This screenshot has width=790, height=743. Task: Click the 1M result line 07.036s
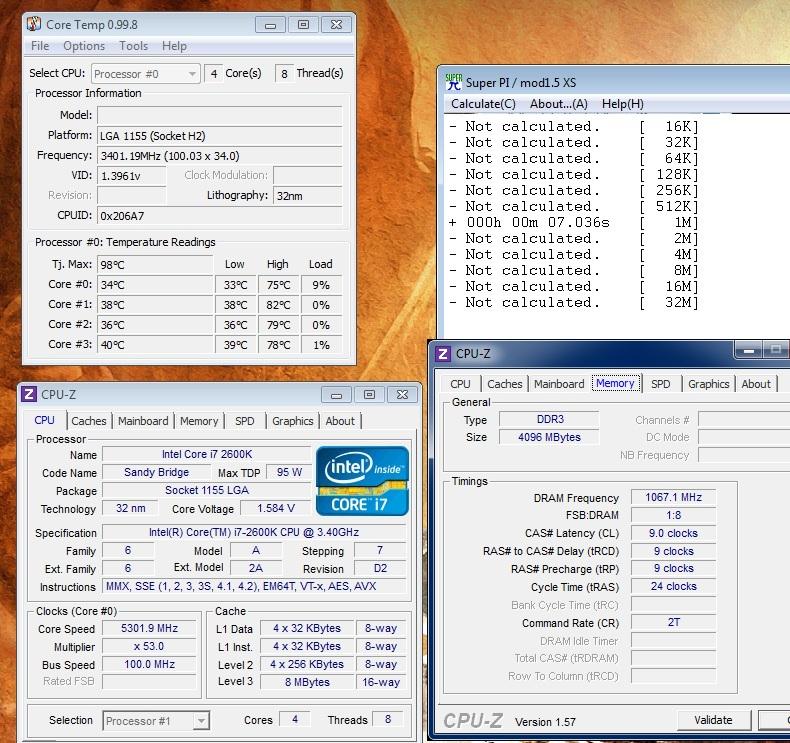(573, 222)
